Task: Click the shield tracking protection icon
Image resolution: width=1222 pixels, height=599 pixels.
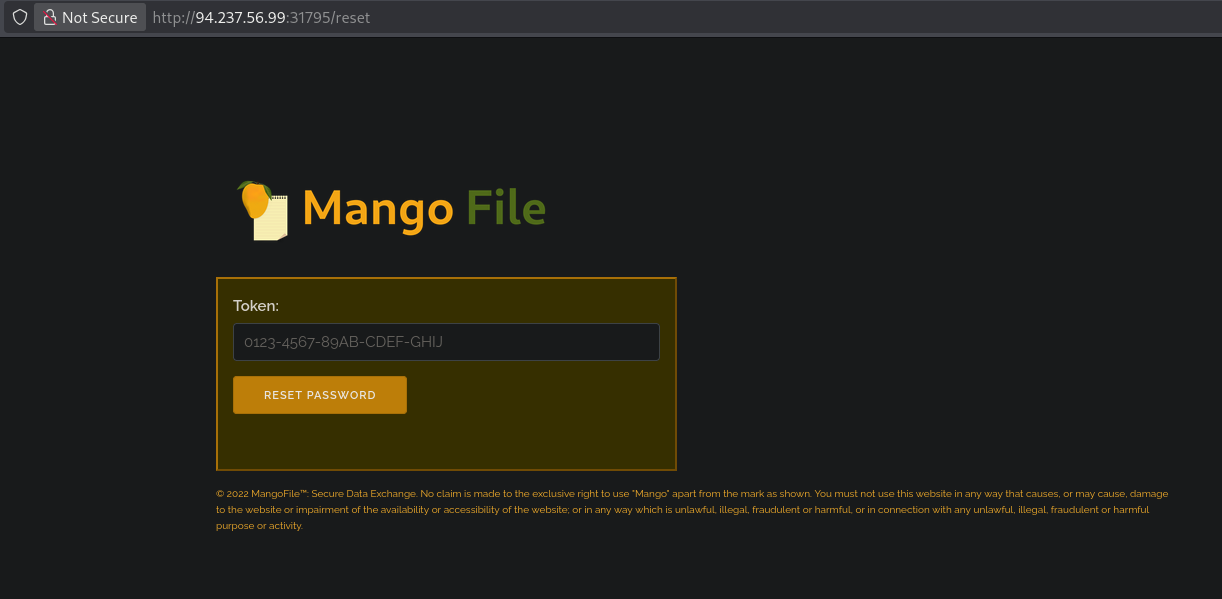Action: (x=19, y=17)
